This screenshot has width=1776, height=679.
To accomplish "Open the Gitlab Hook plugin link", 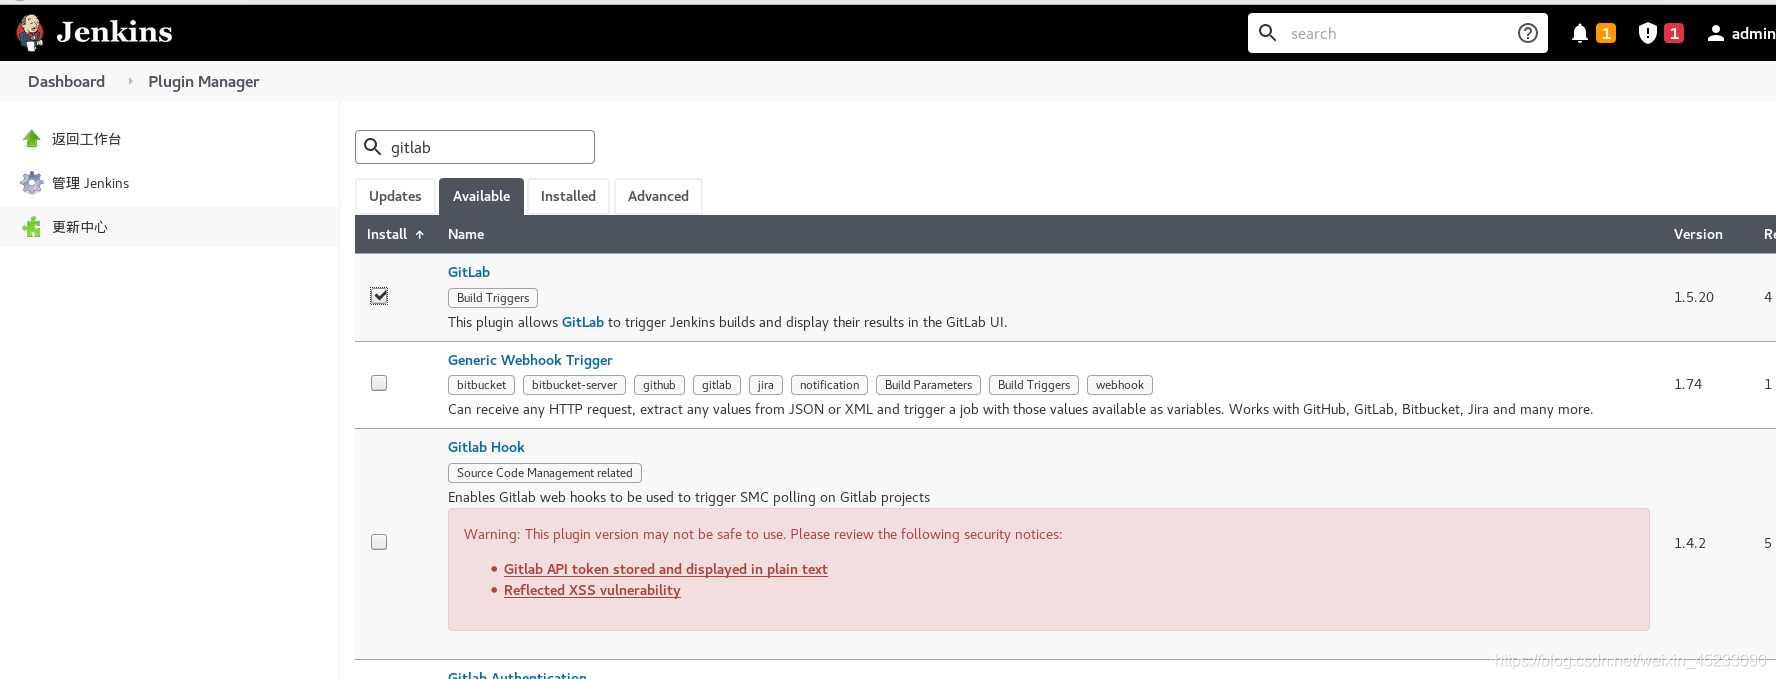I will click(486, 447).
